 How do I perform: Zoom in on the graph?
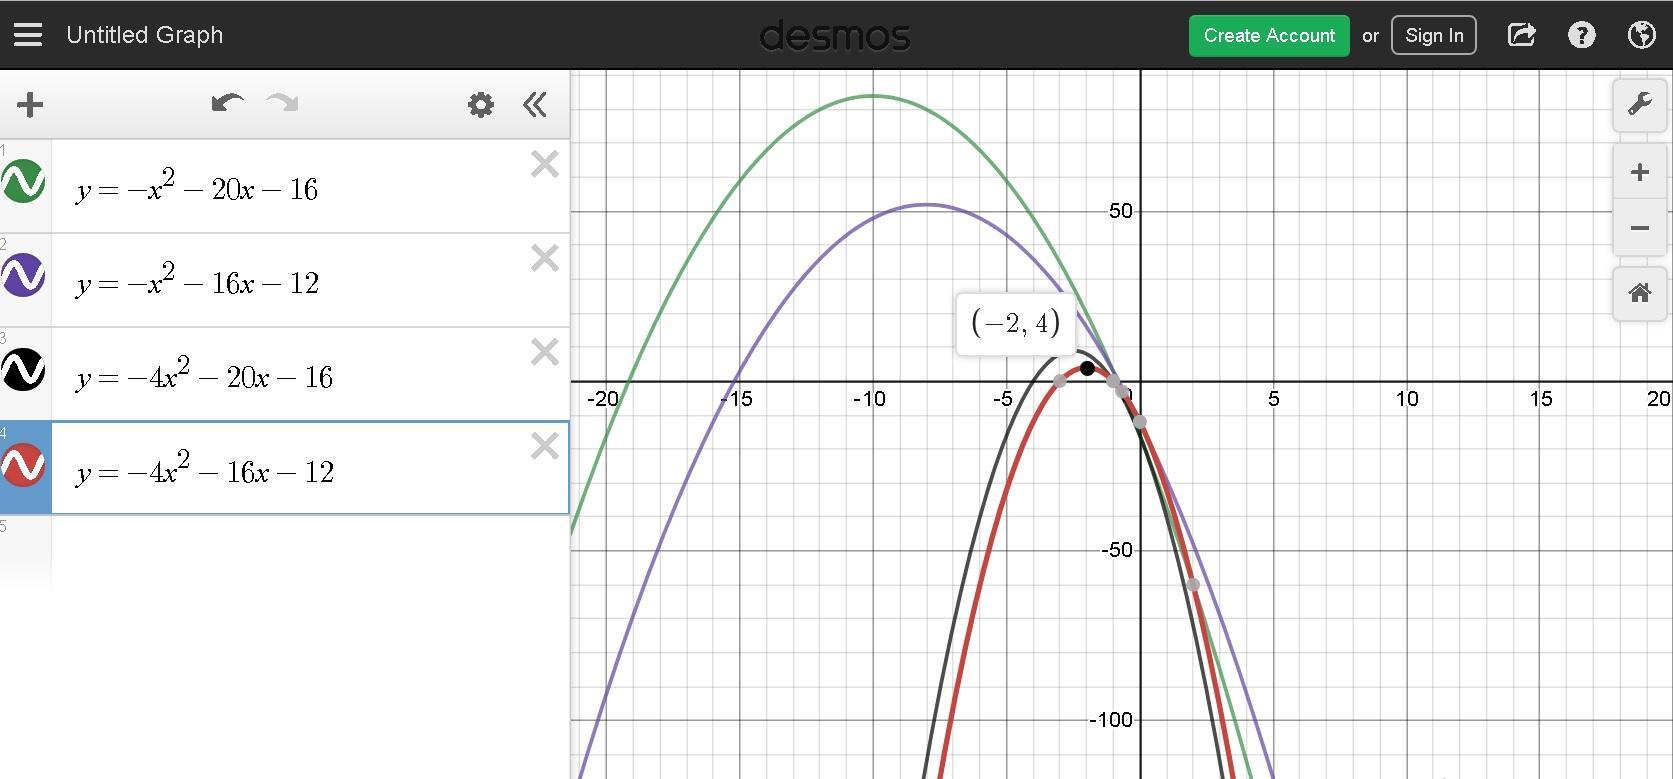1639,172
